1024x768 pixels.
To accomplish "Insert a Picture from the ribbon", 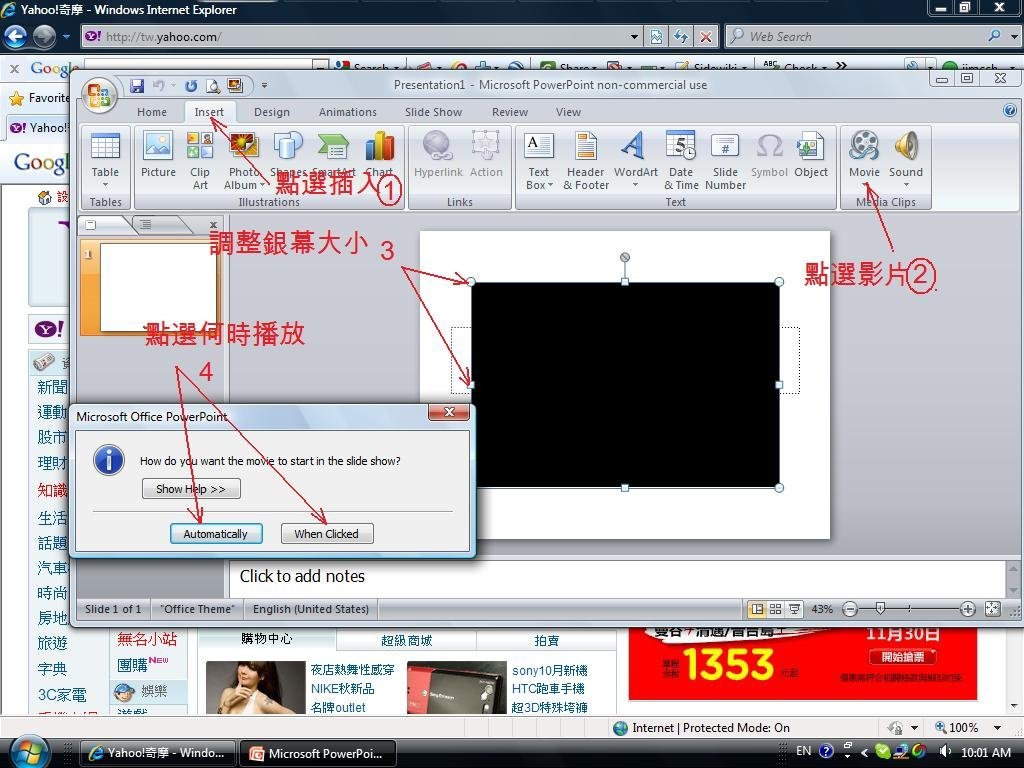I will [158, 153].
